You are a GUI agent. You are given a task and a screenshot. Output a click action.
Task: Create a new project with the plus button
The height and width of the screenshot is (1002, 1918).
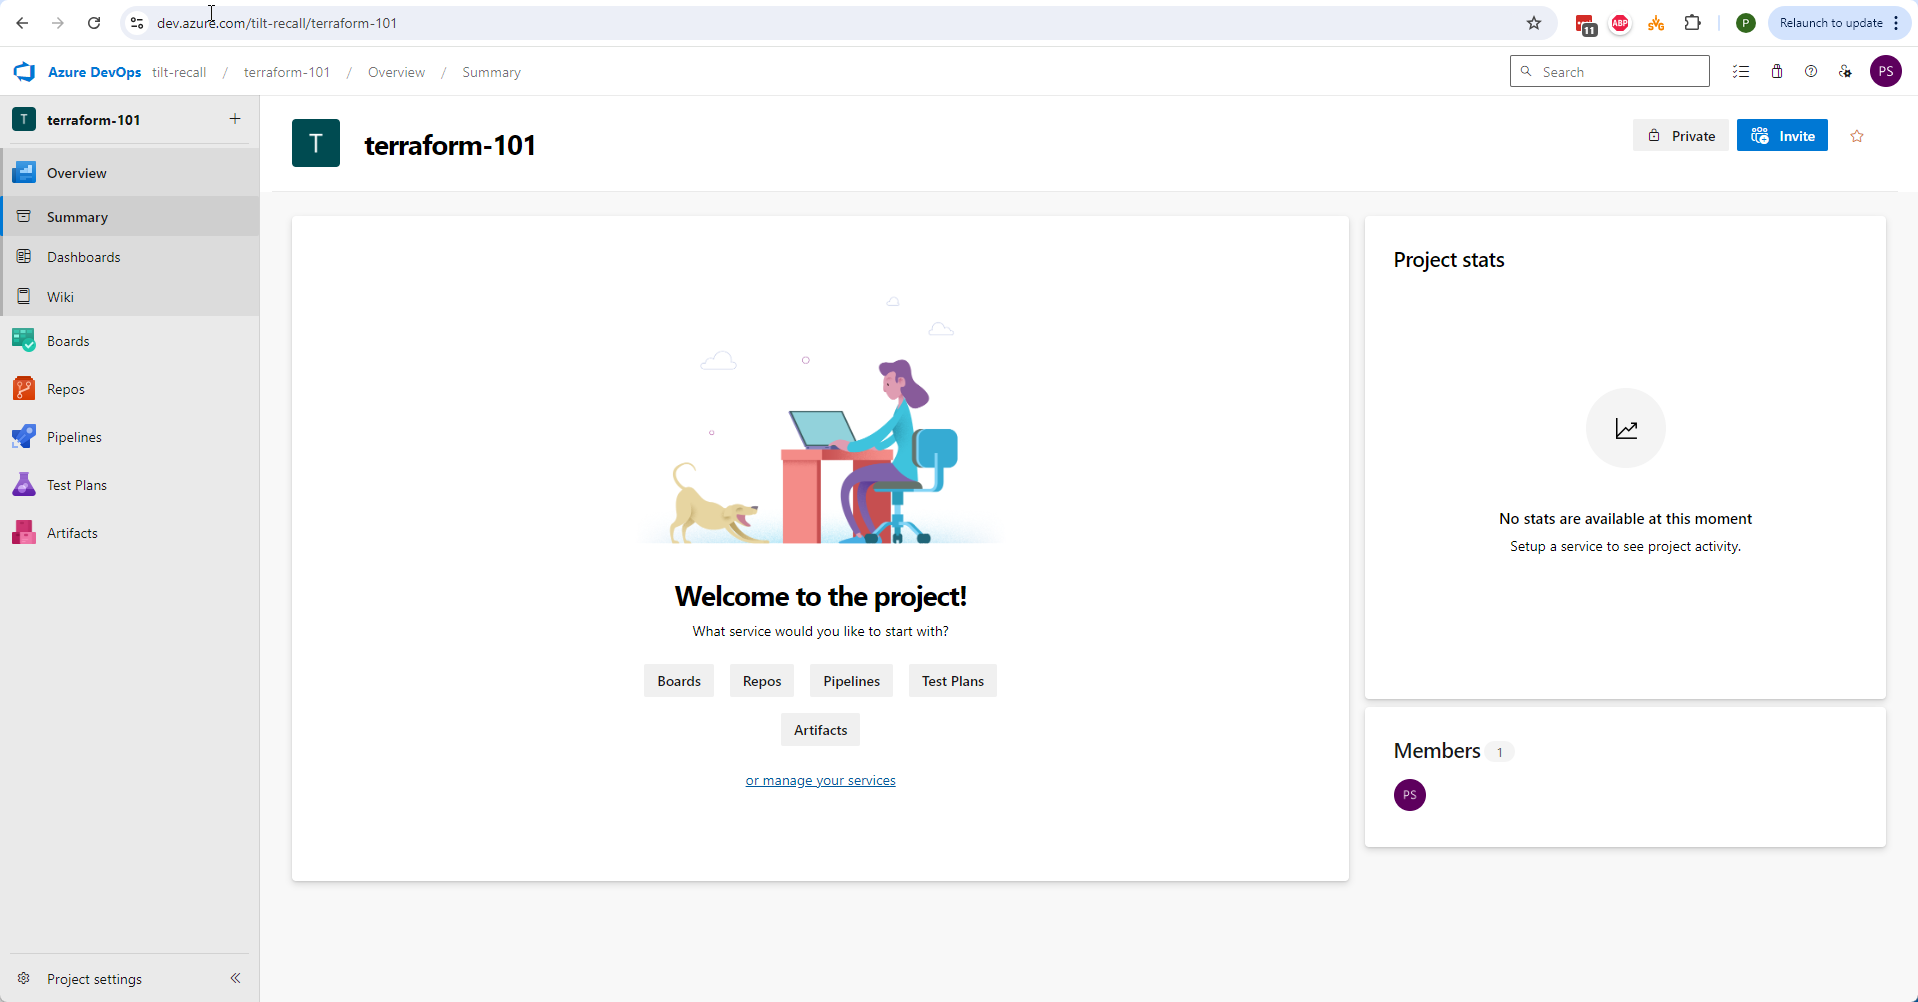(x=234, y=118)
